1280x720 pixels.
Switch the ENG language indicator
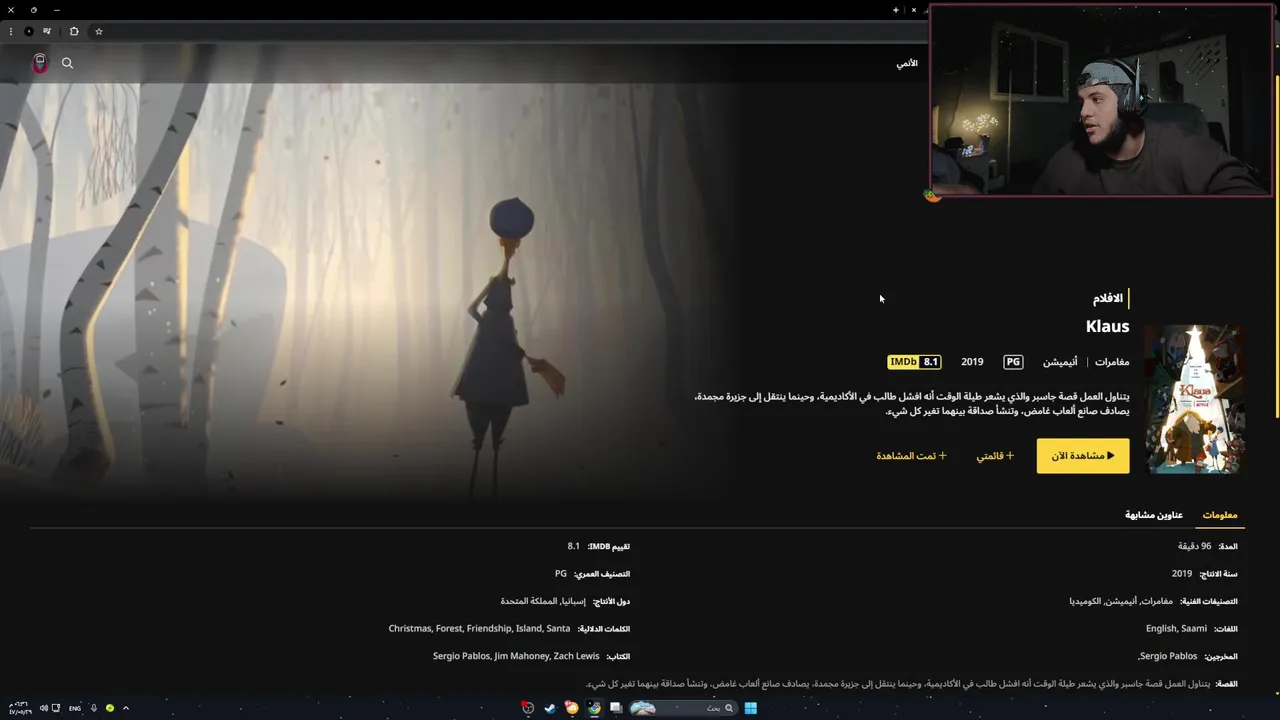(x=75, y=708)
